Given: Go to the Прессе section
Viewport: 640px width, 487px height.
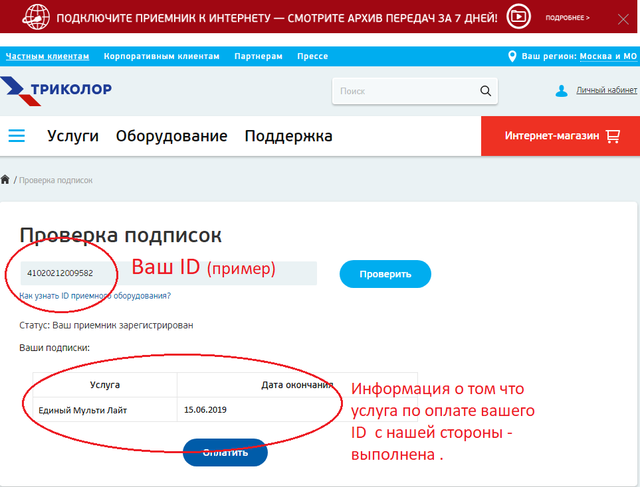Looking at the screenshot, I should [312, 56].
